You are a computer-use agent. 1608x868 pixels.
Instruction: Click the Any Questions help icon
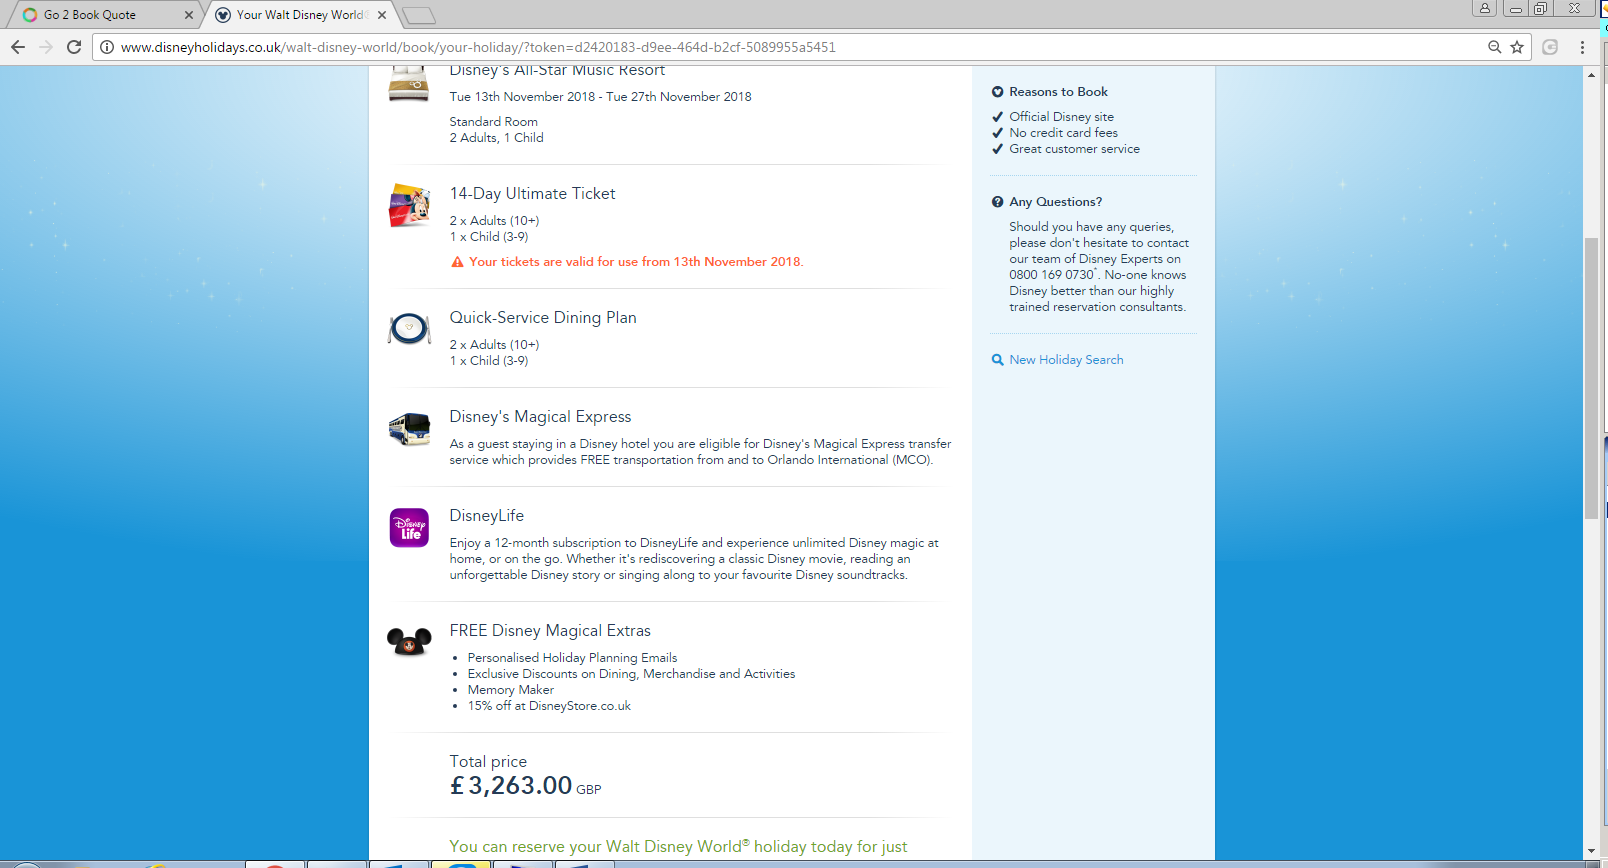pyautogui.click(x=997, y=202)
